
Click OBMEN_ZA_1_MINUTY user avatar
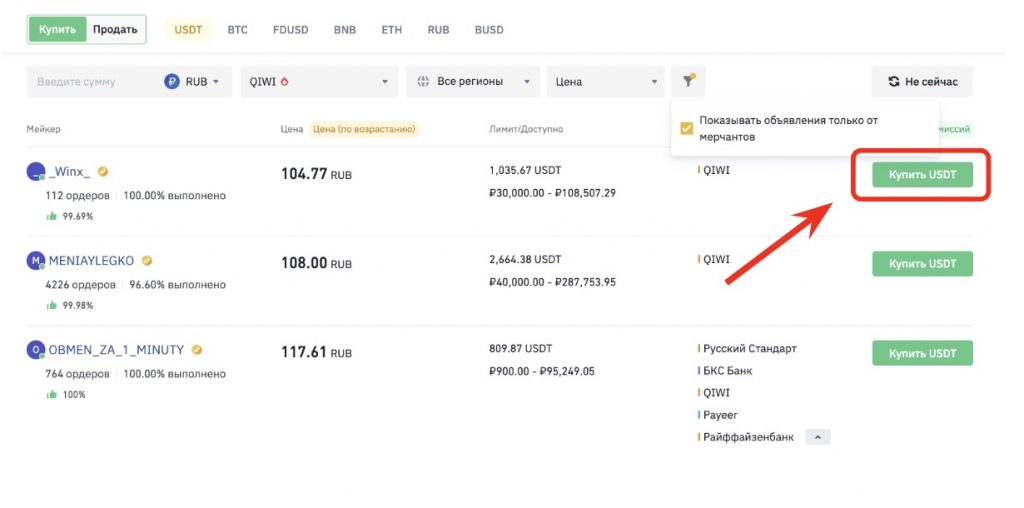click(35, 350)
